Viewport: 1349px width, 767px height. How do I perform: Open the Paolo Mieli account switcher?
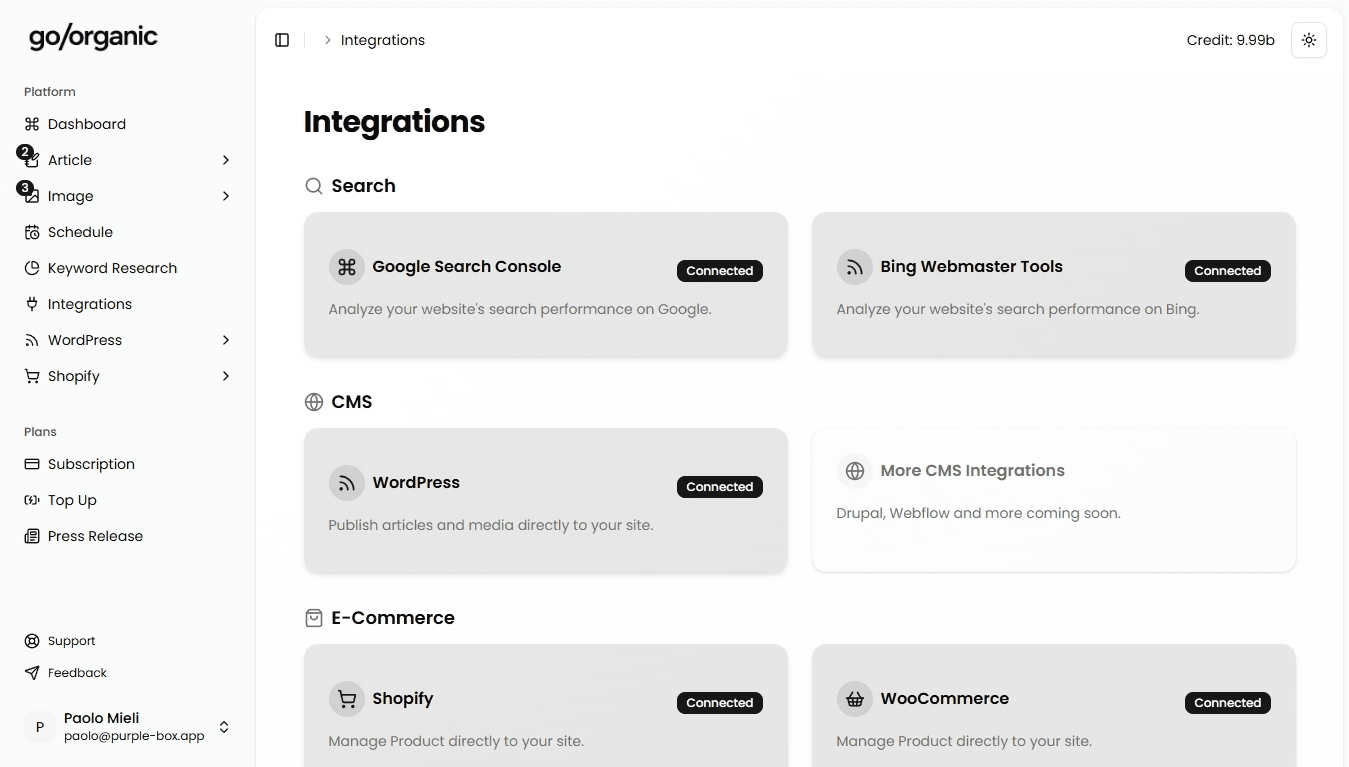[224, 727]
